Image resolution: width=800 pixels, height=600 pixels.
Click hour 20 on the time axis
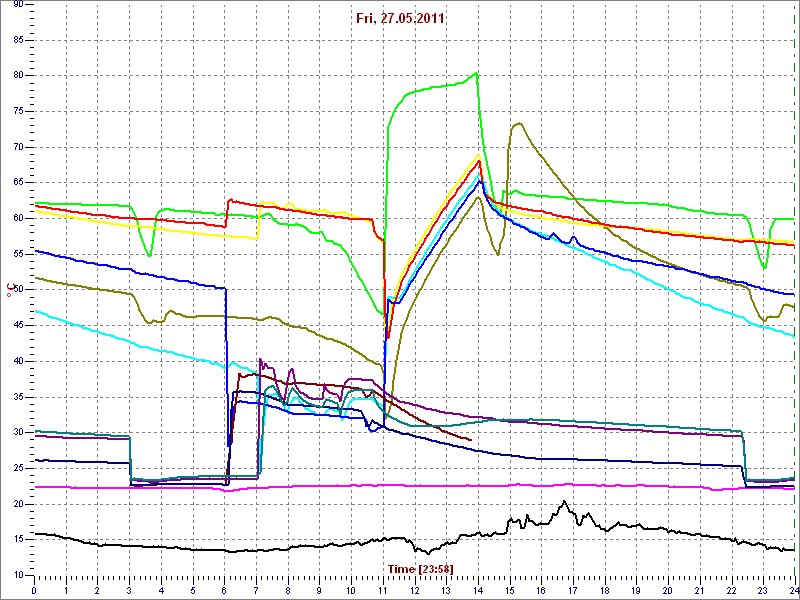[668, 590]
